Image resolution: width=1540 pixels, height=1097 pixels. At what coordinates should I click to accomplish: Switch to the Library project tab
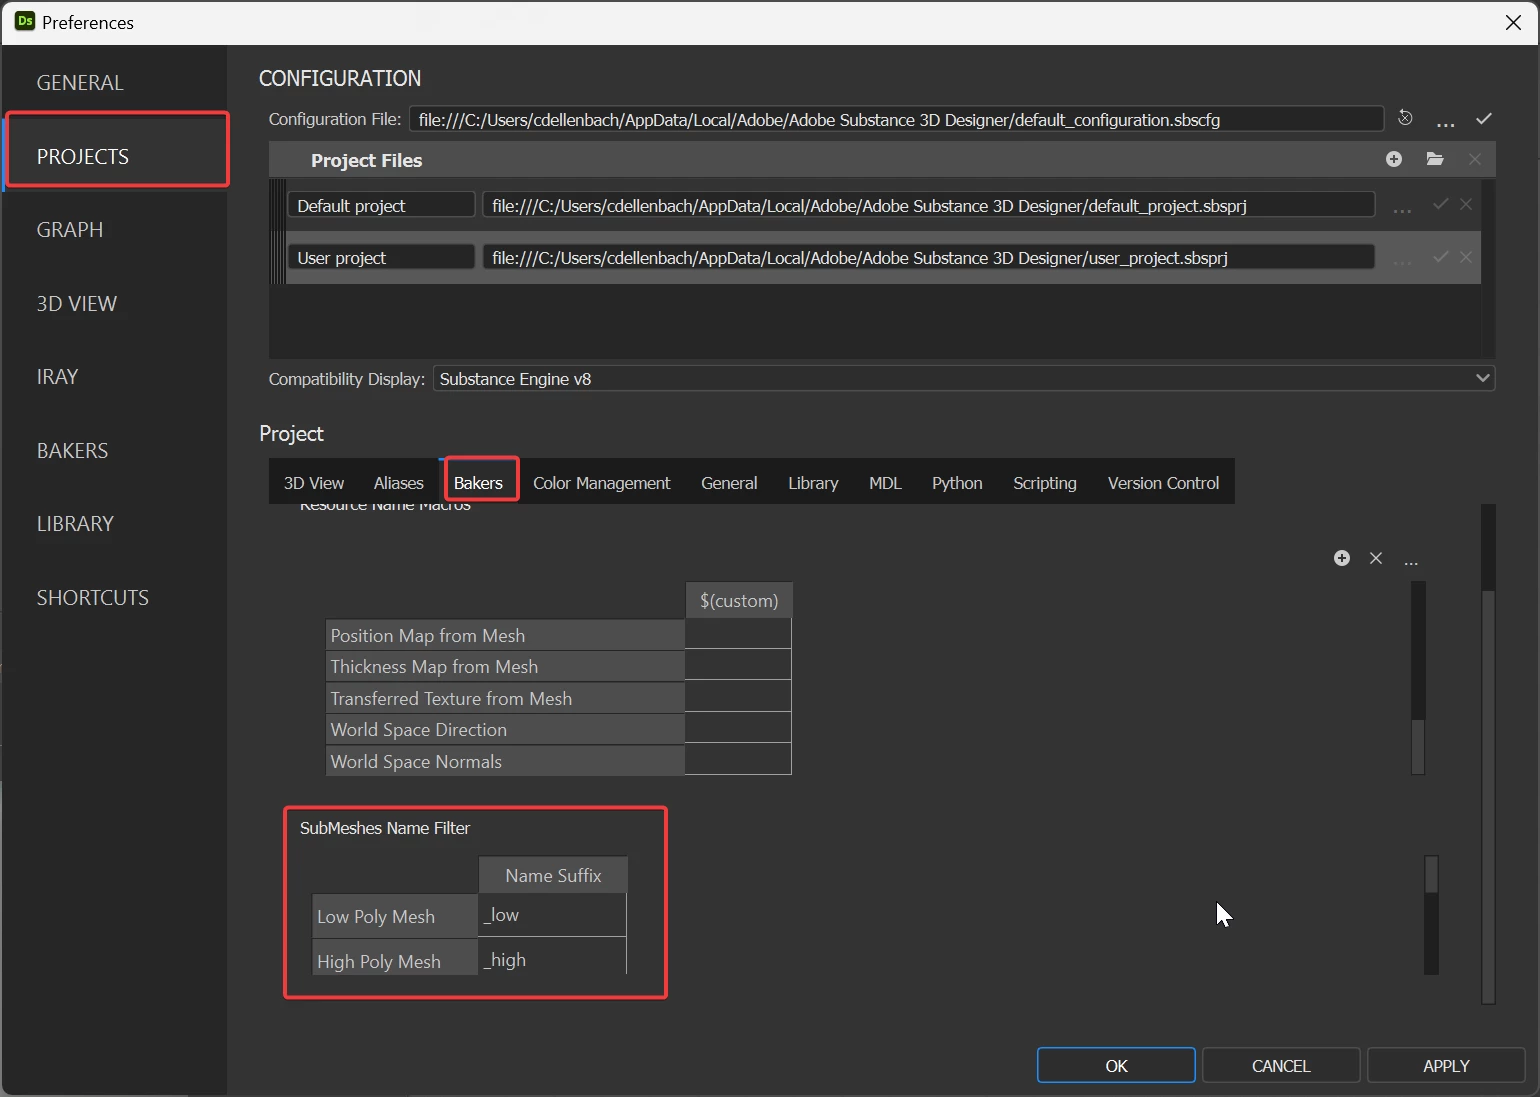click(813, 483)
